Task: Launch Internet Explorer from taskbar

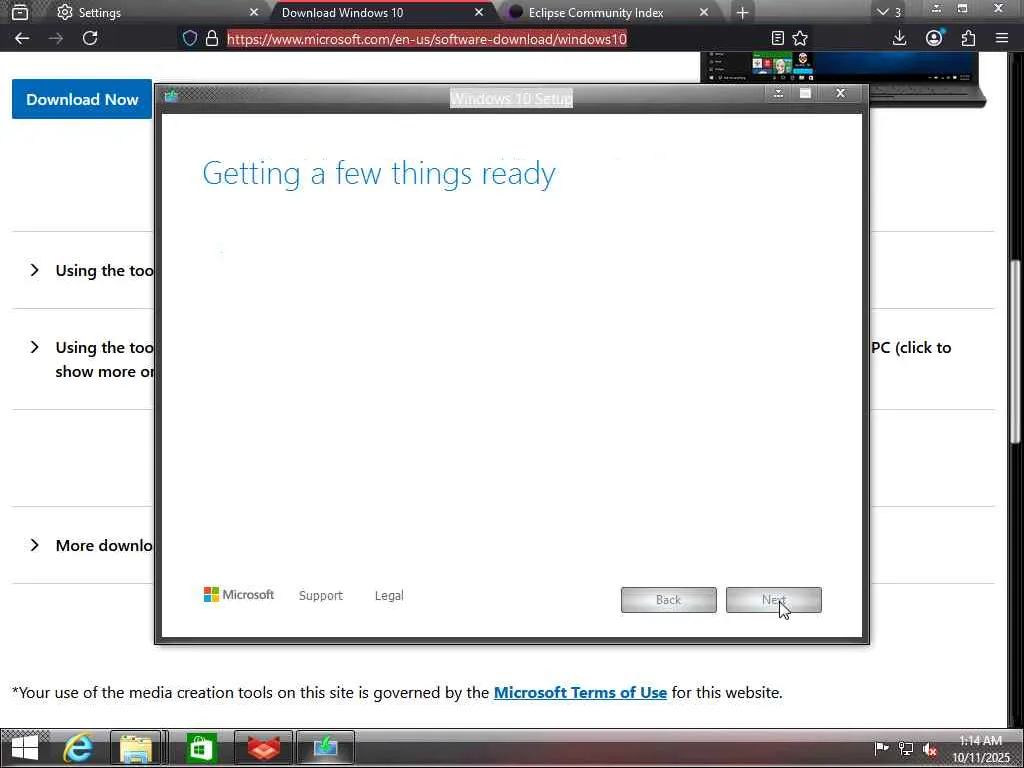Action: (x=77, y=748)
